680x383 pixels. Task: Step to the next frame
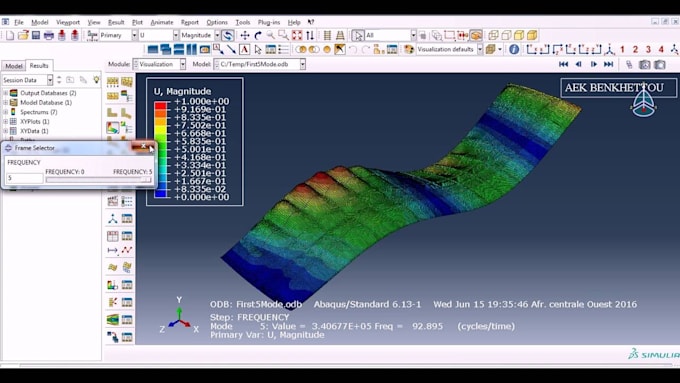click(x=594, y=64)
